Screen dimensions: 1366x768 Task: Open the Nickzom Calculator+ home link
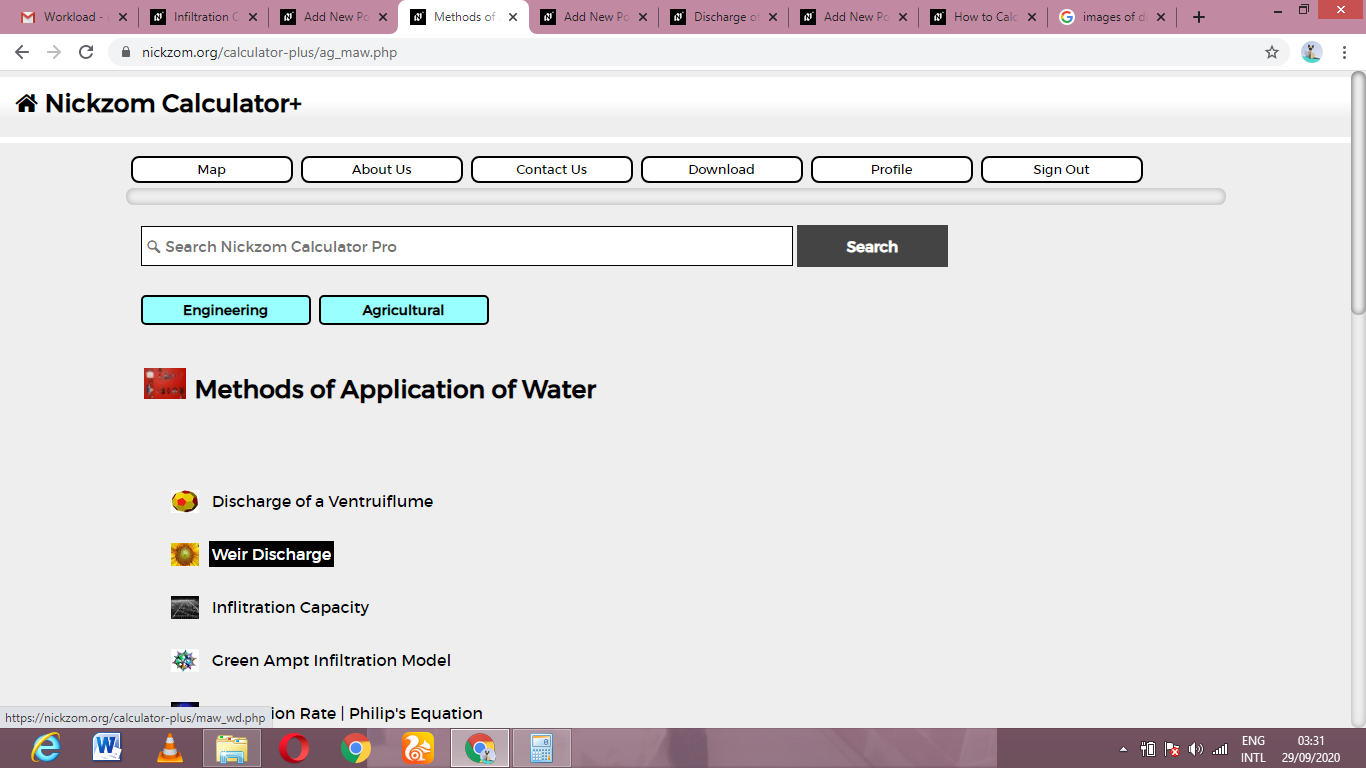click(173, 103)
